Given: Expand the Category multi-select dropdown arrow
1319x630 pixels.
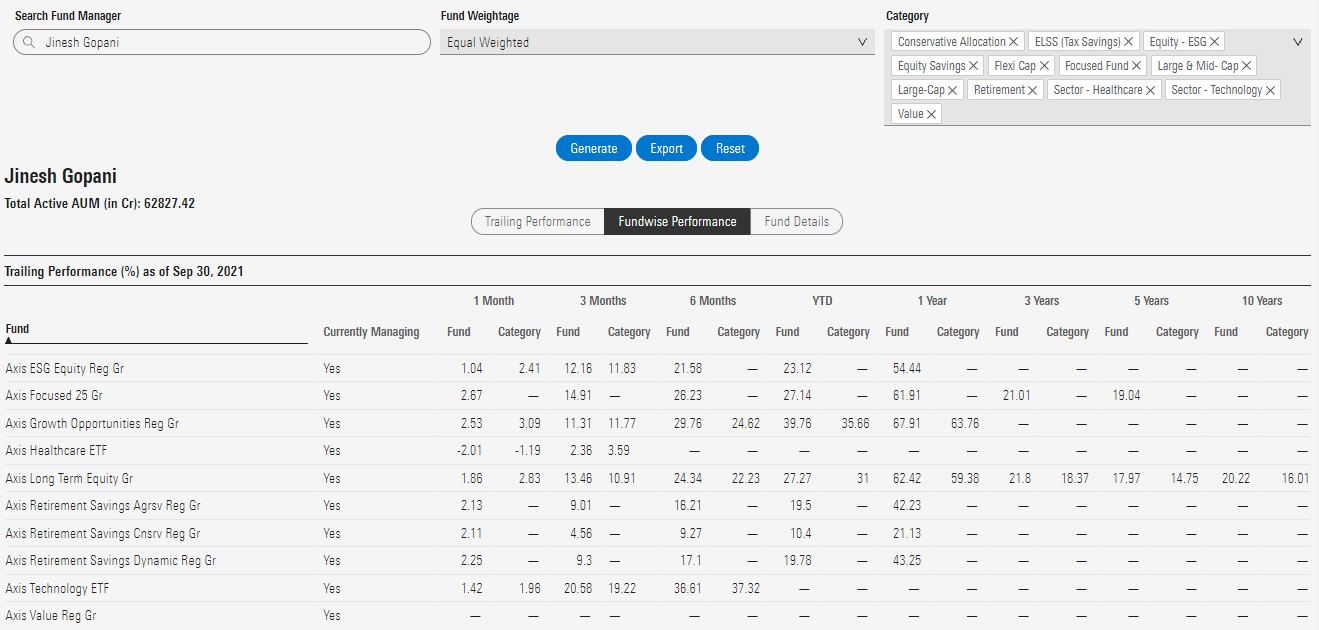Looking at the screenshot, I should (x=1297, y=42).
